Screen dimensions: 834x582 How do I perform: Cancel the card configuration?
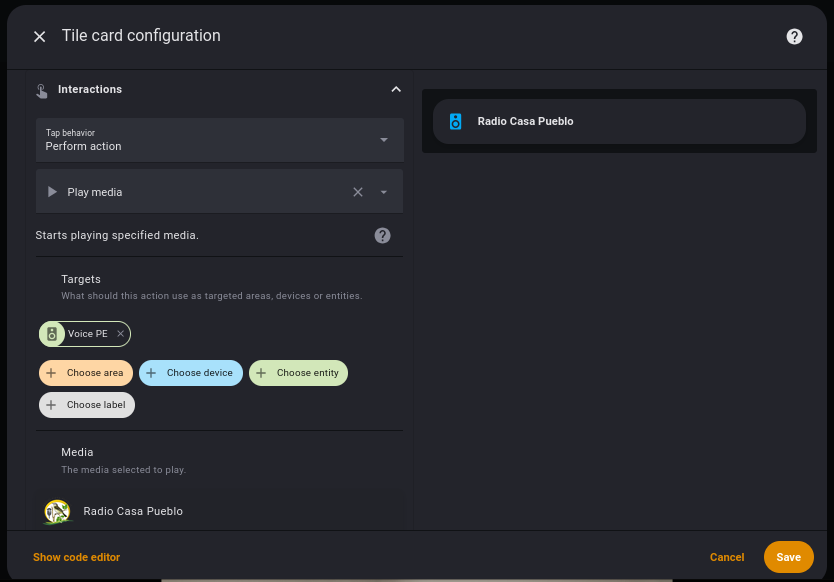click(727, 557)
